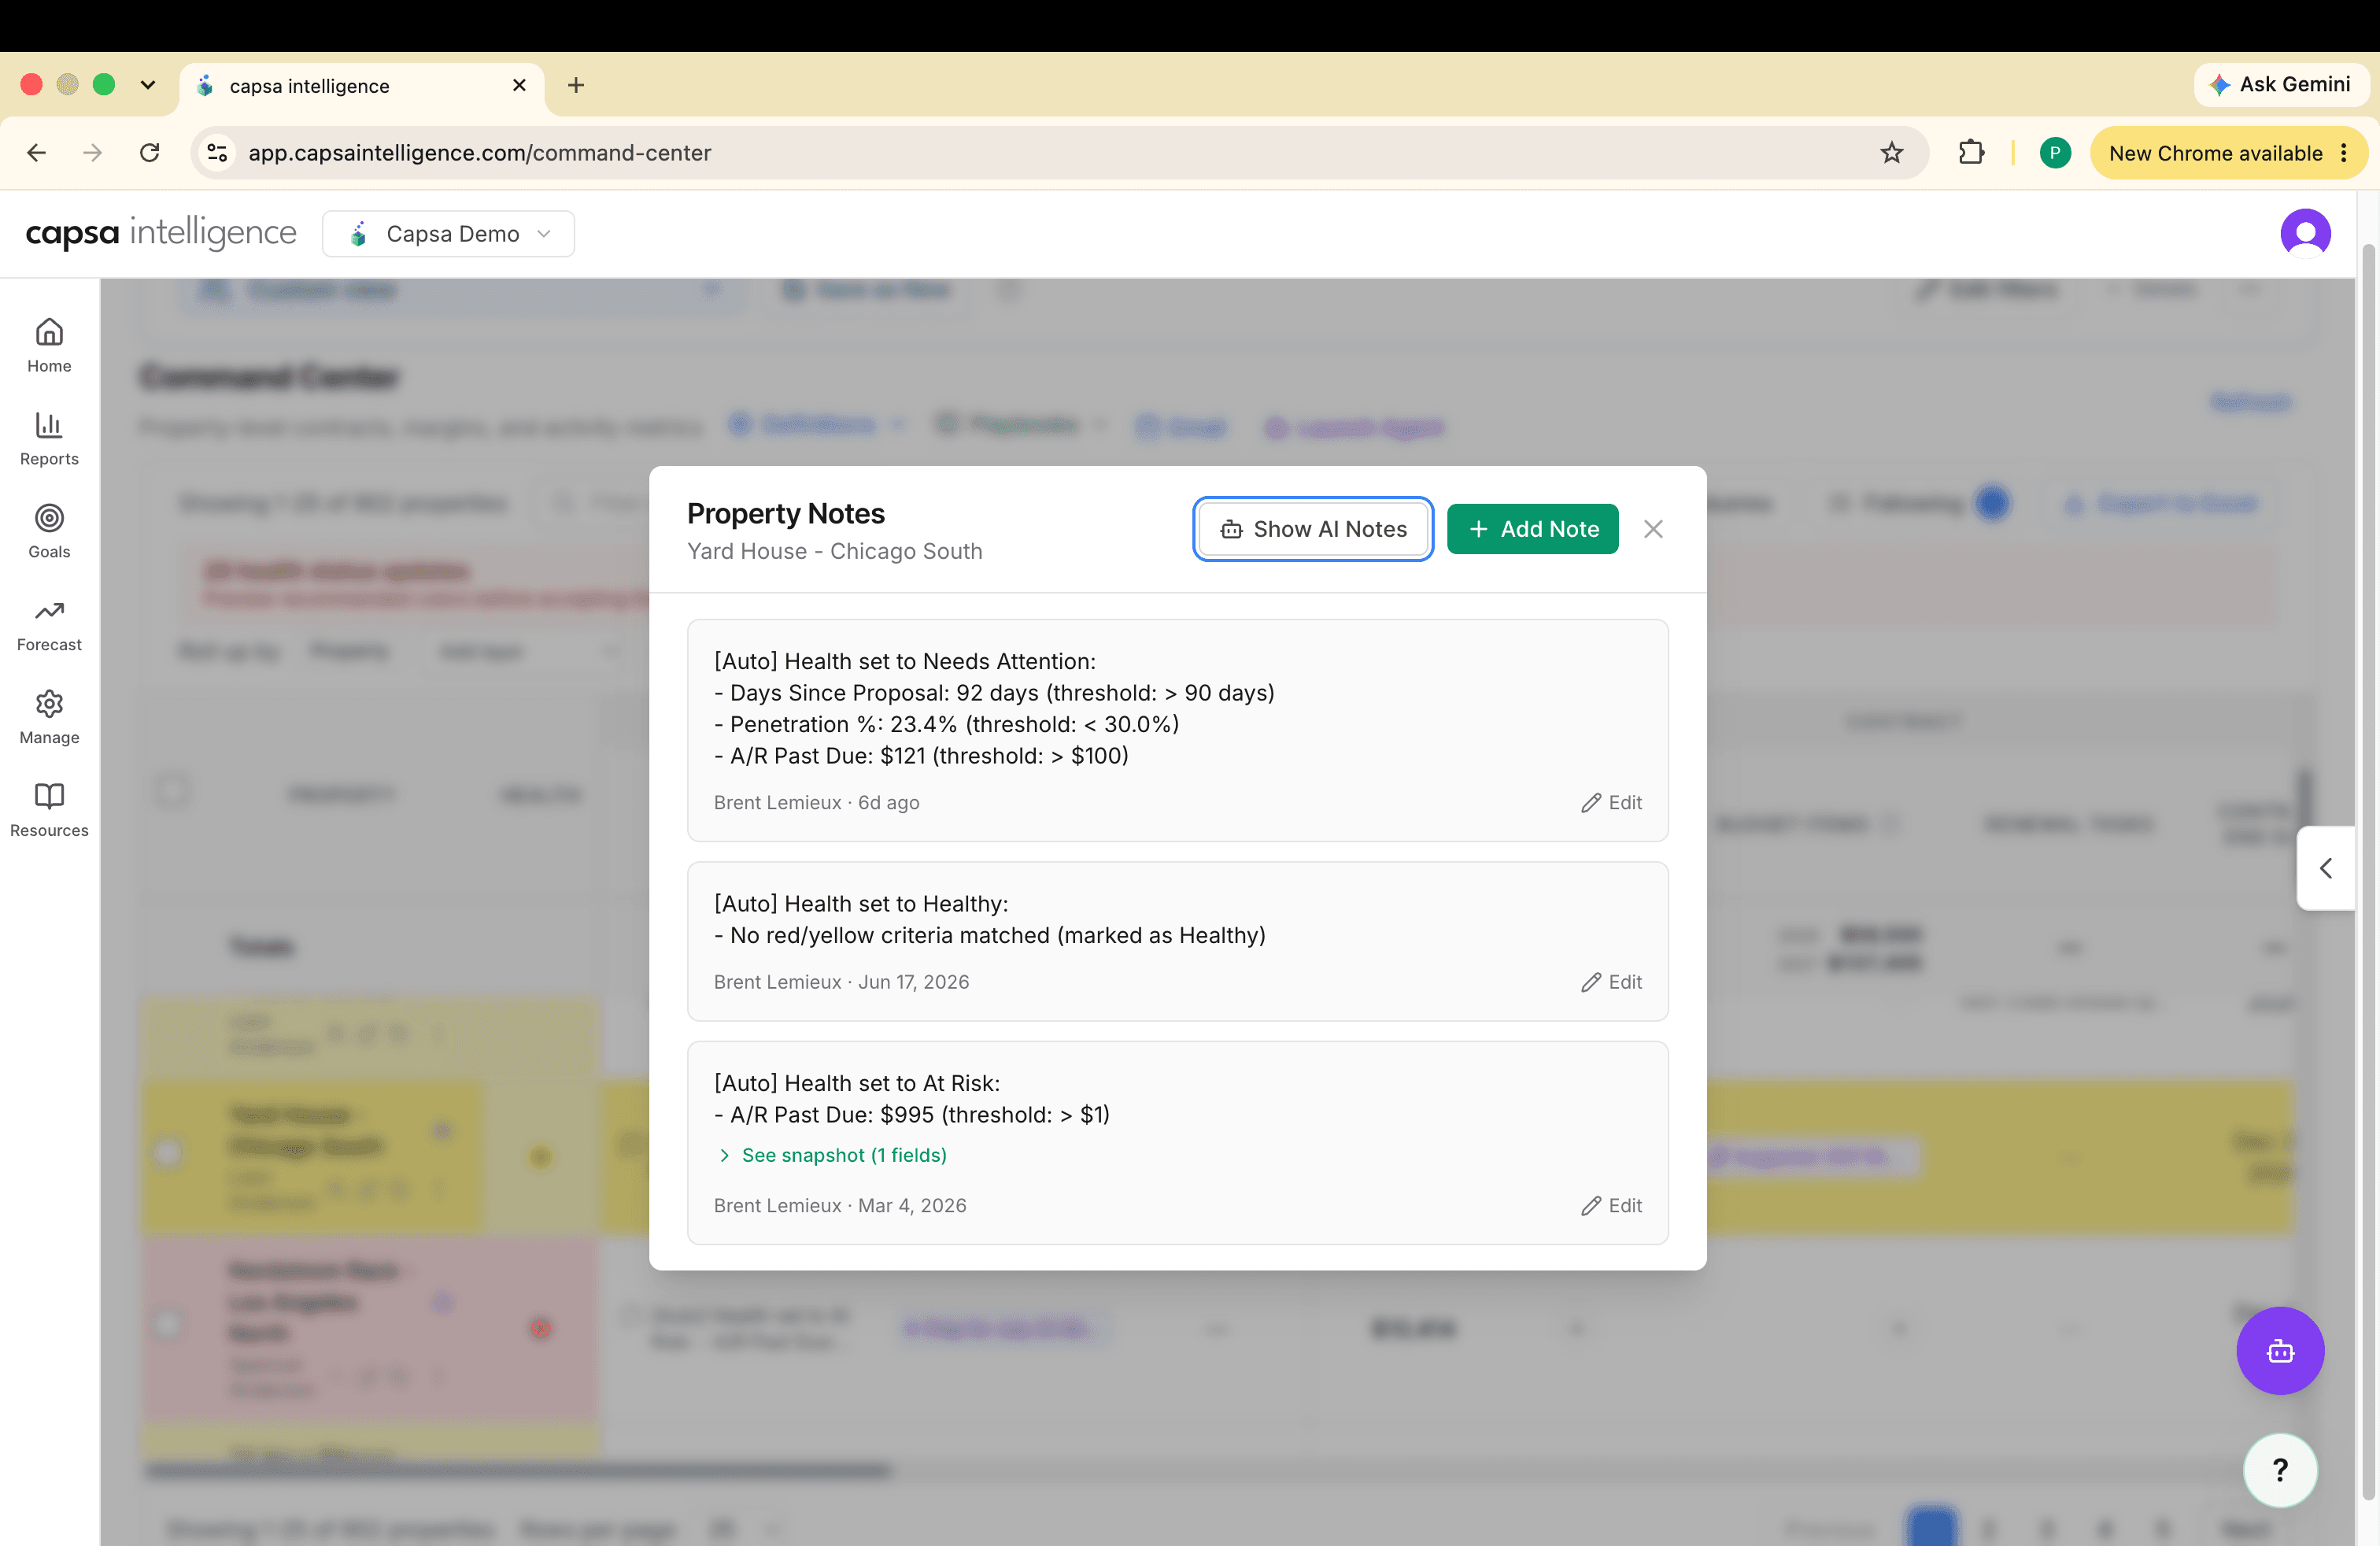Open the help question mark button
Viewport: 2380px width, 1546px height.
point(2279,1469)
